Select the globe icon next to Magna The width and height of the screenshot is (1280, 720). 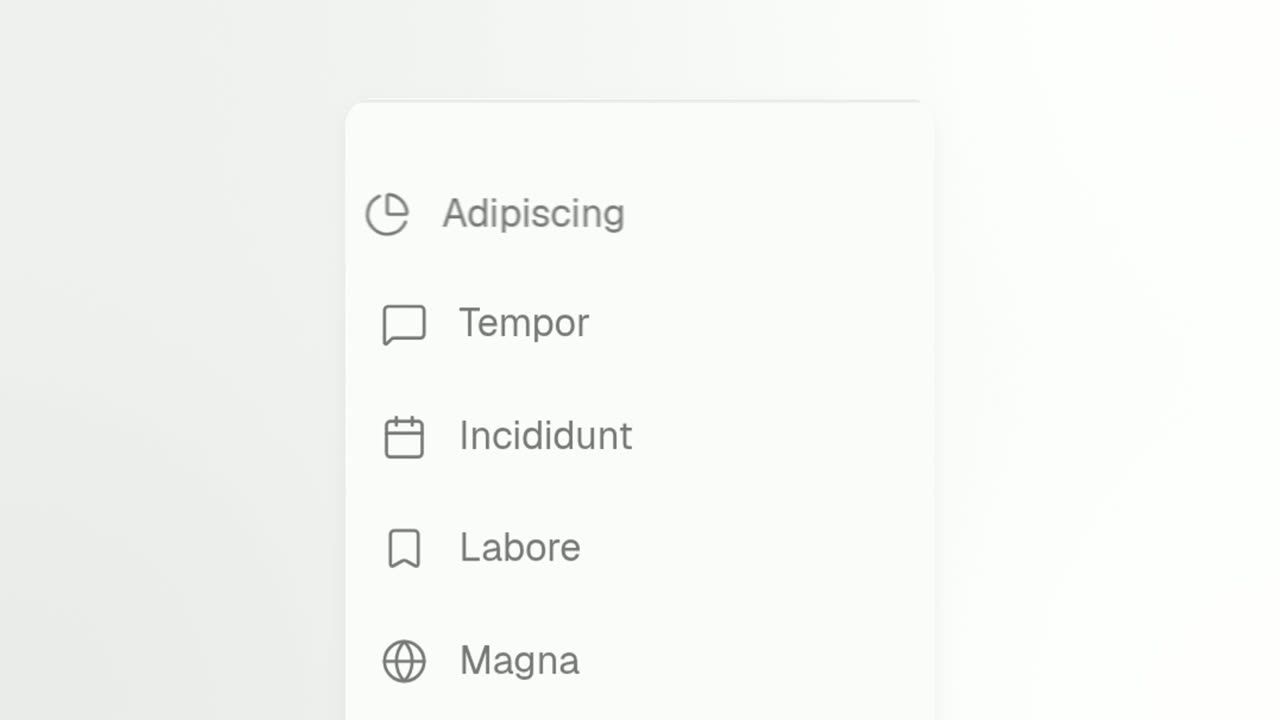pyautogui.click(x=404, y=661)
